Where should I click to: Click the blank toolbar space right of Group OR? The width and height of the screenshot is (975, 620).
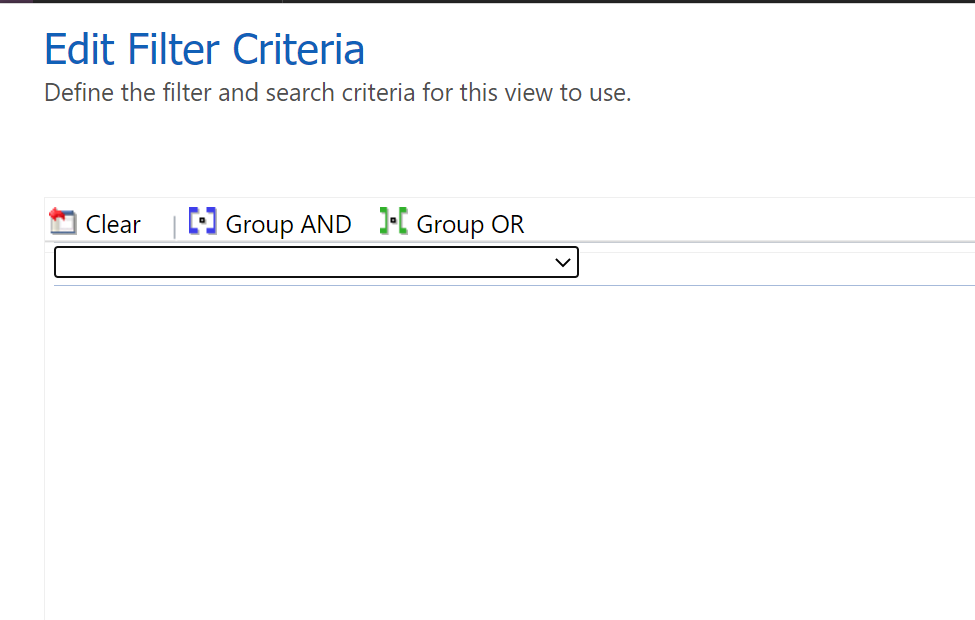tap(746, 221)
